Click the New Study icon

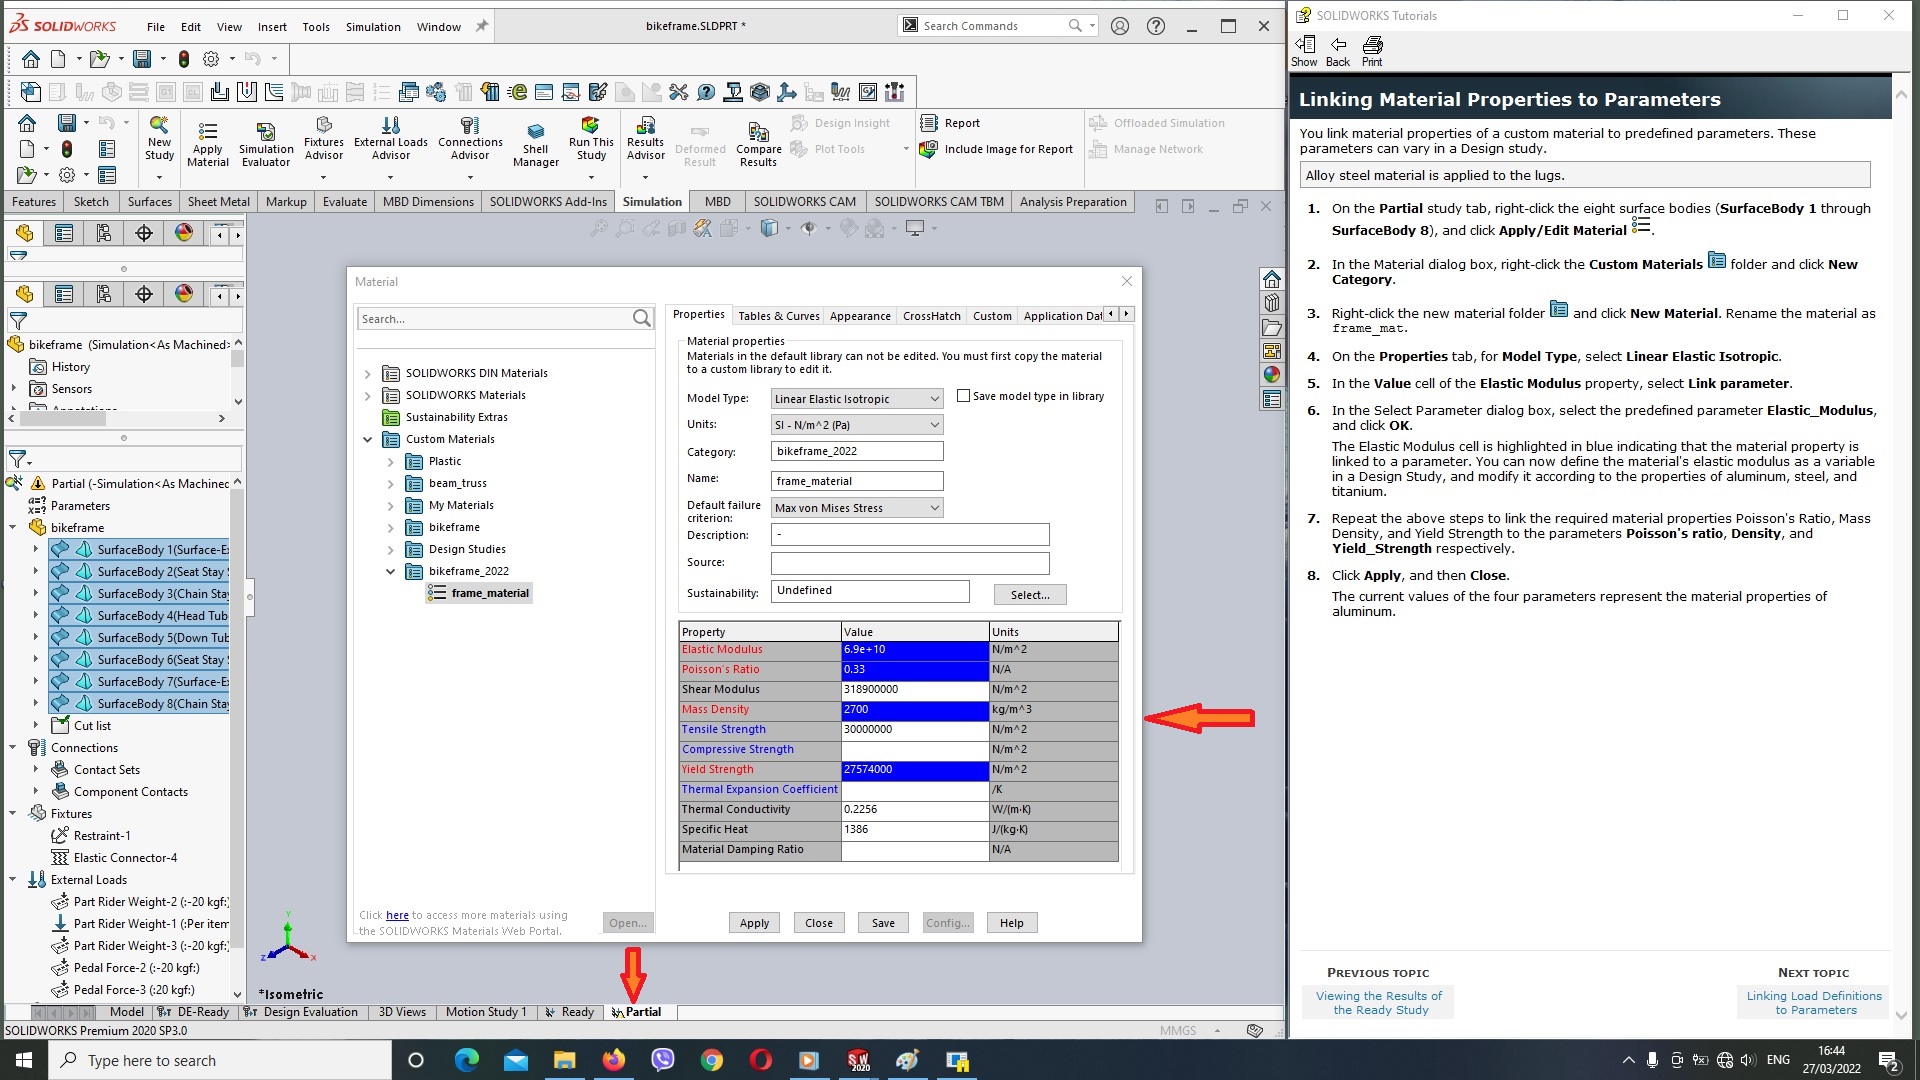[159, 137]
